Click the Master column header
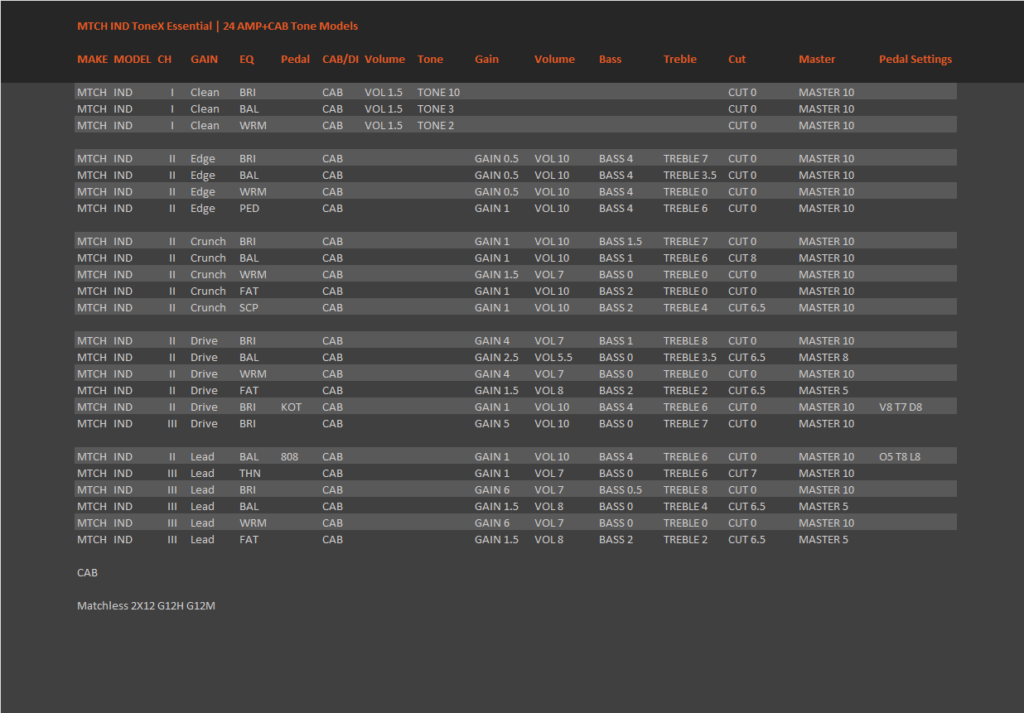 817,59
